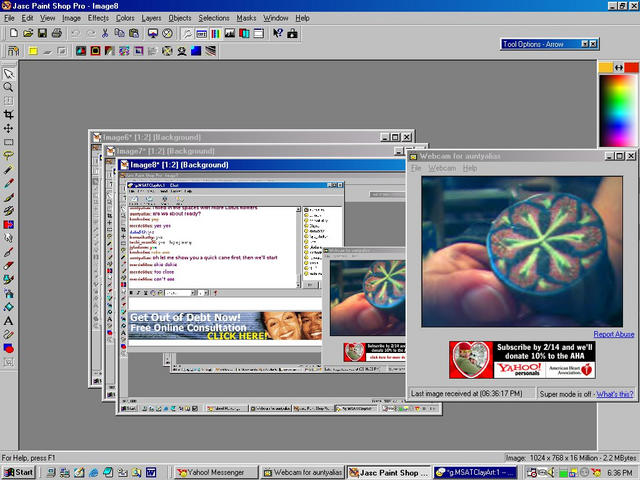The height and width of the screenshot is (480, 640).
Task: Click the webcam clay cane image
Action: point(522,251)
